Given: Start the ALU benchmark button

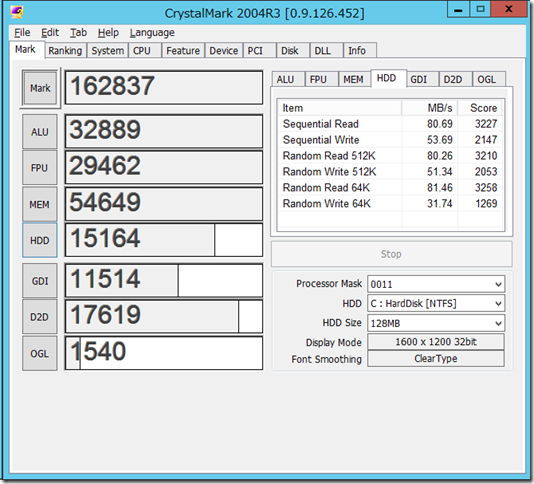Looking at the screenshot, I should coord(40,132).
